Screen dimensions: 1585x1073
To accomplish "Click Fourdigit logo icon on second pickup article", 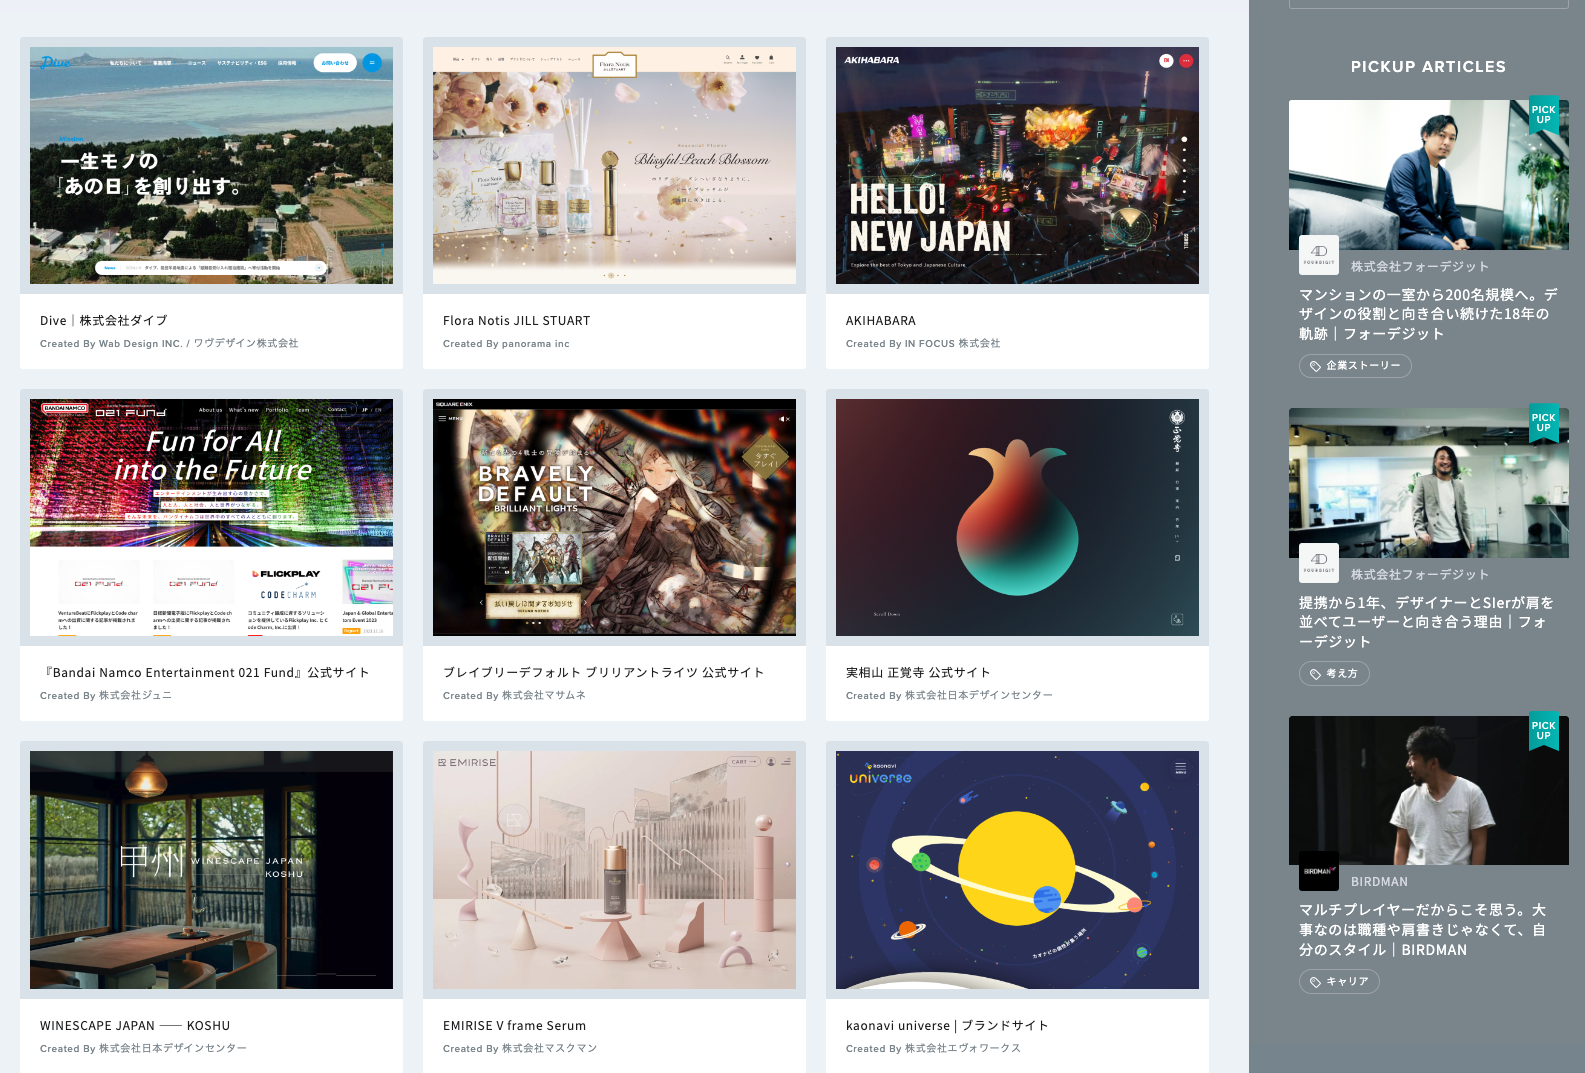I will pyautogui.click(x=1319, y=563).
